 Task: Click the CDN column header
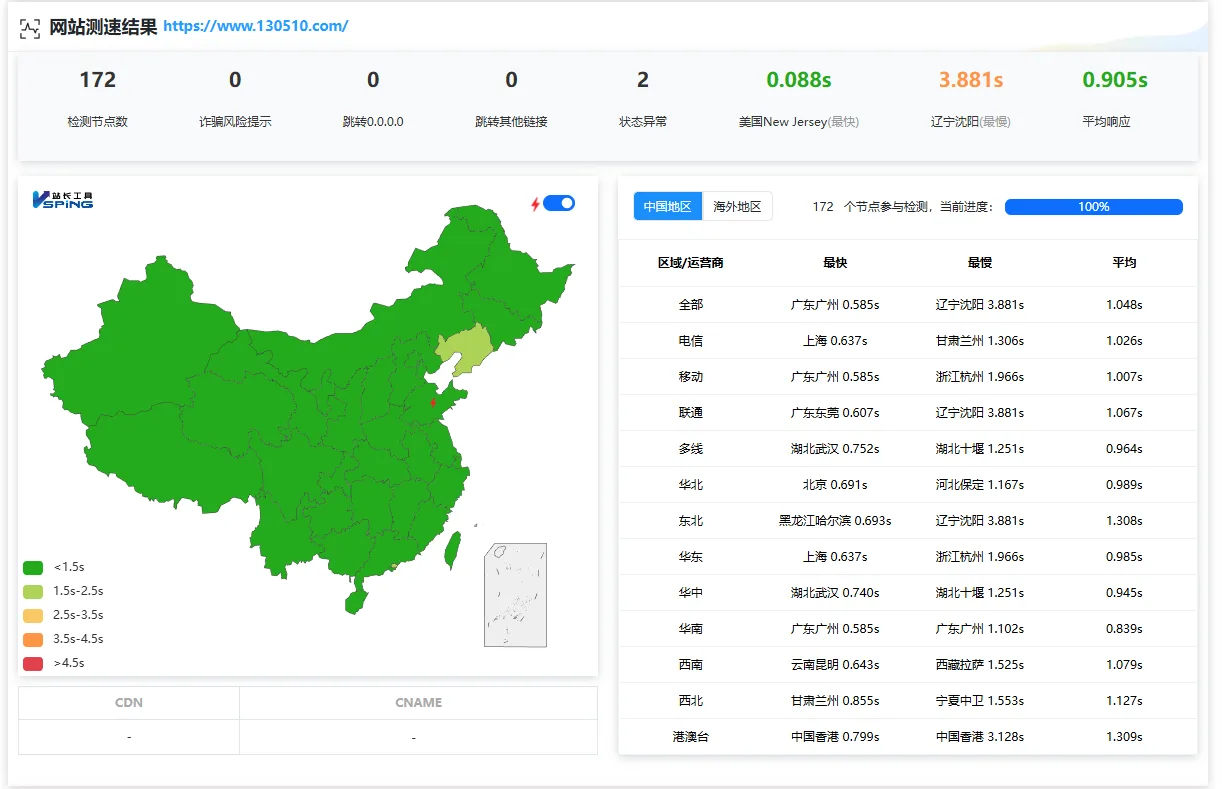pos(129,703)
